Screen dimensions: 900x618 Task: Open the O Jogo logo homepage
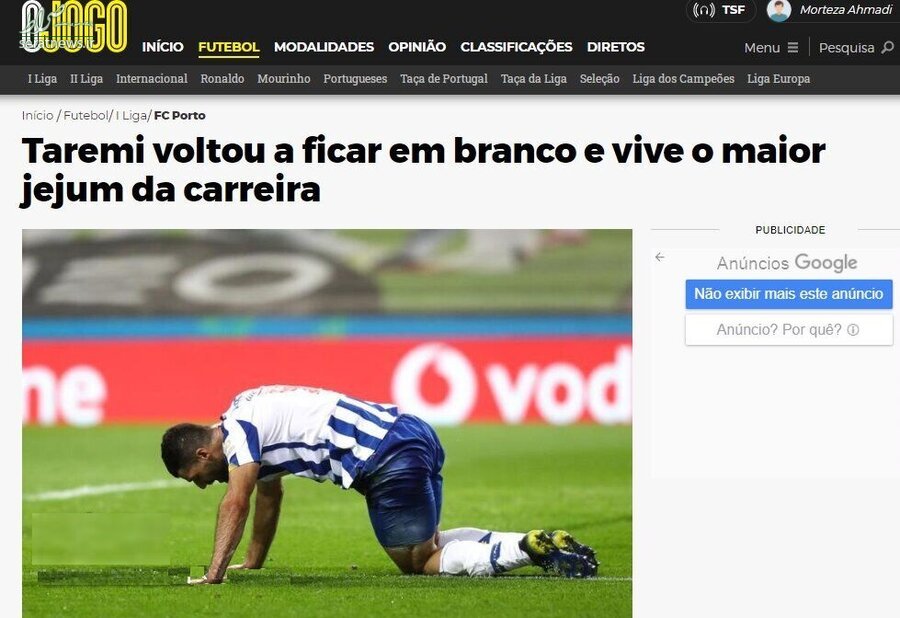point(73,26)
